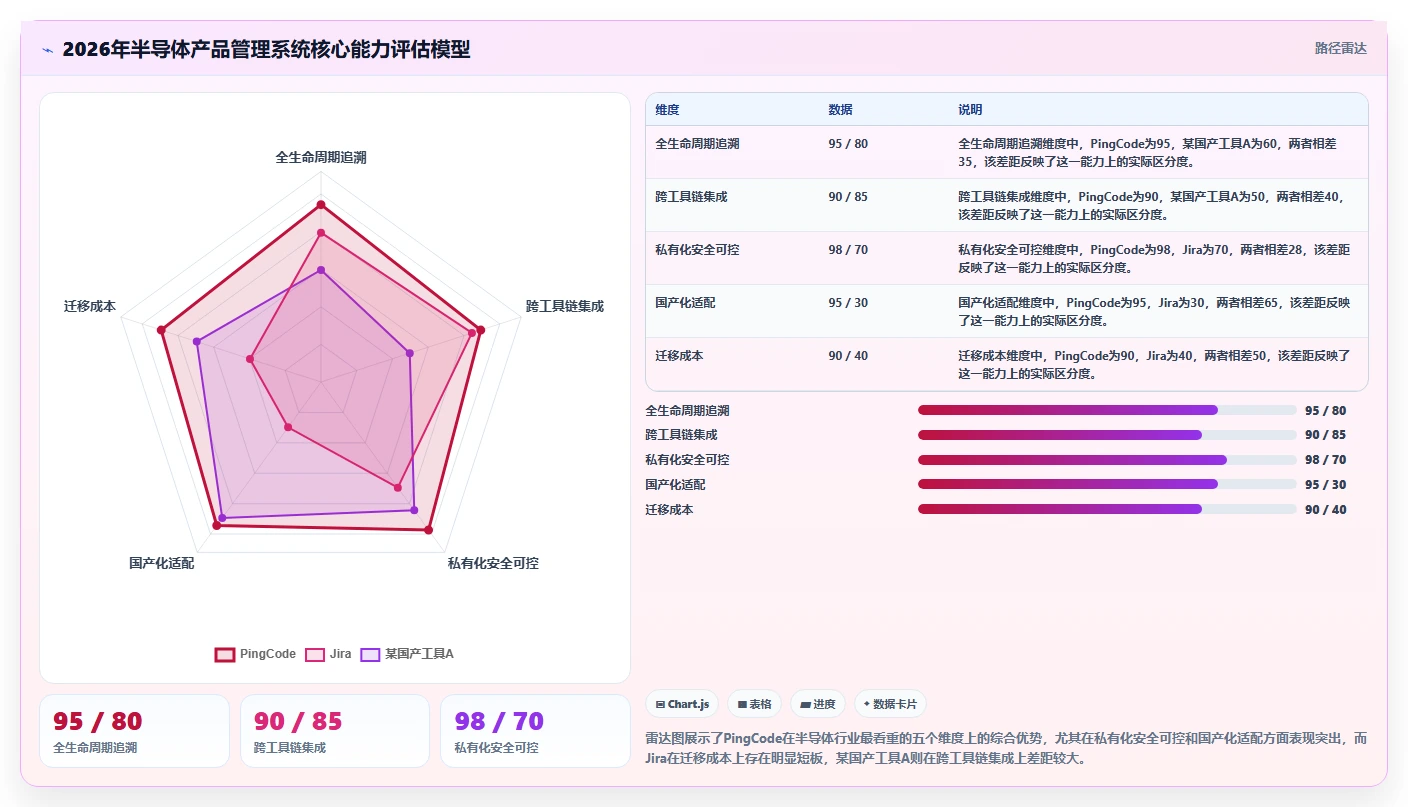Click the page title 2026年半导体产品管理系统核心能力评估模型

266,49
